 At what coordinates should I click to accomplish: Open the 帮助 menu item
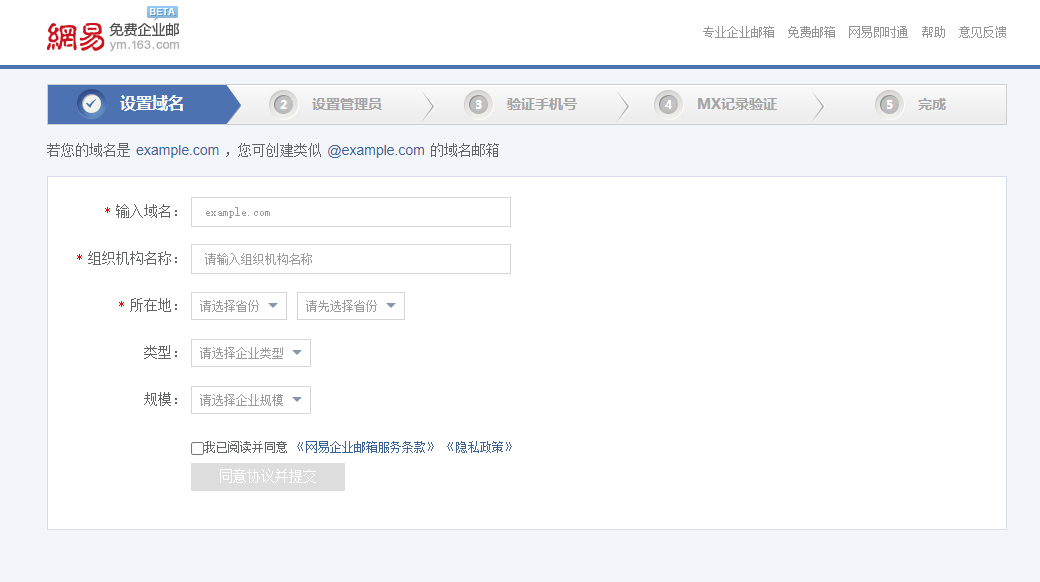933,31
